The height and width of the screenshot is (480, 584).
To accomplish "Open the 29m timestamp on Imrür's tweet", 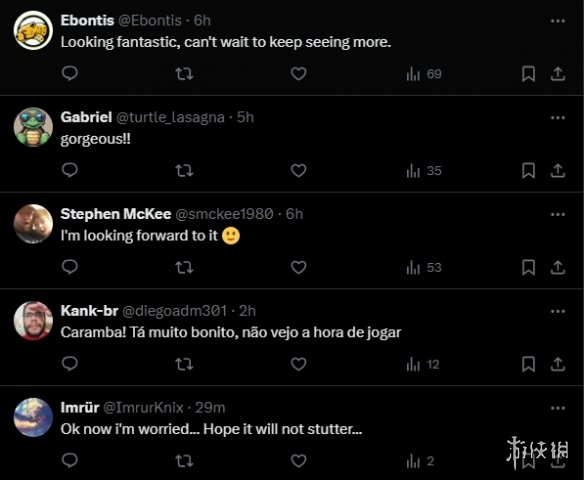I will [x=210, y=408].
